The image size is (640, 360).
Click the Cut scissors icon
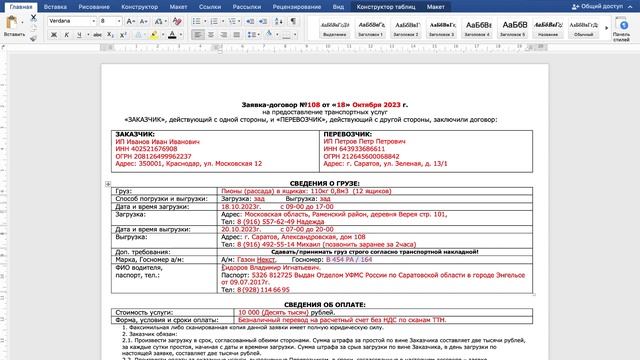point(33,18)
